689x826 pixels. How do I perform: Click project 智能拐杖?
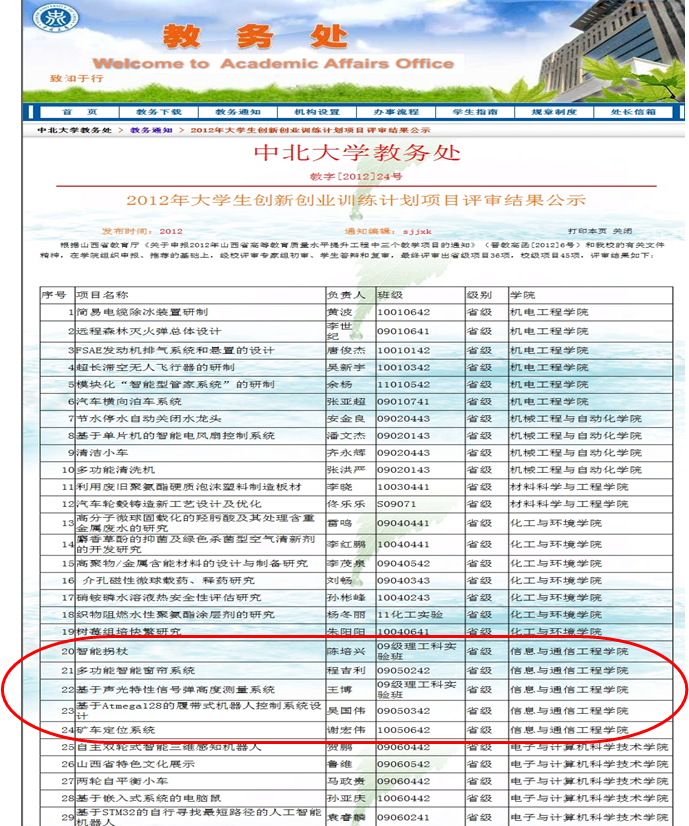[102, 652]
